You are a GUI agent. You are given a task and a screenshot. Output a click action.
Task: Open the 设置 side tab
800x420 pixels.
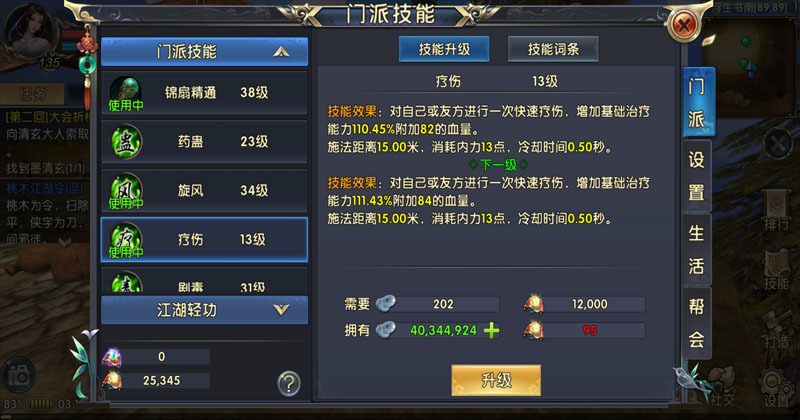[x=696, y=176]
